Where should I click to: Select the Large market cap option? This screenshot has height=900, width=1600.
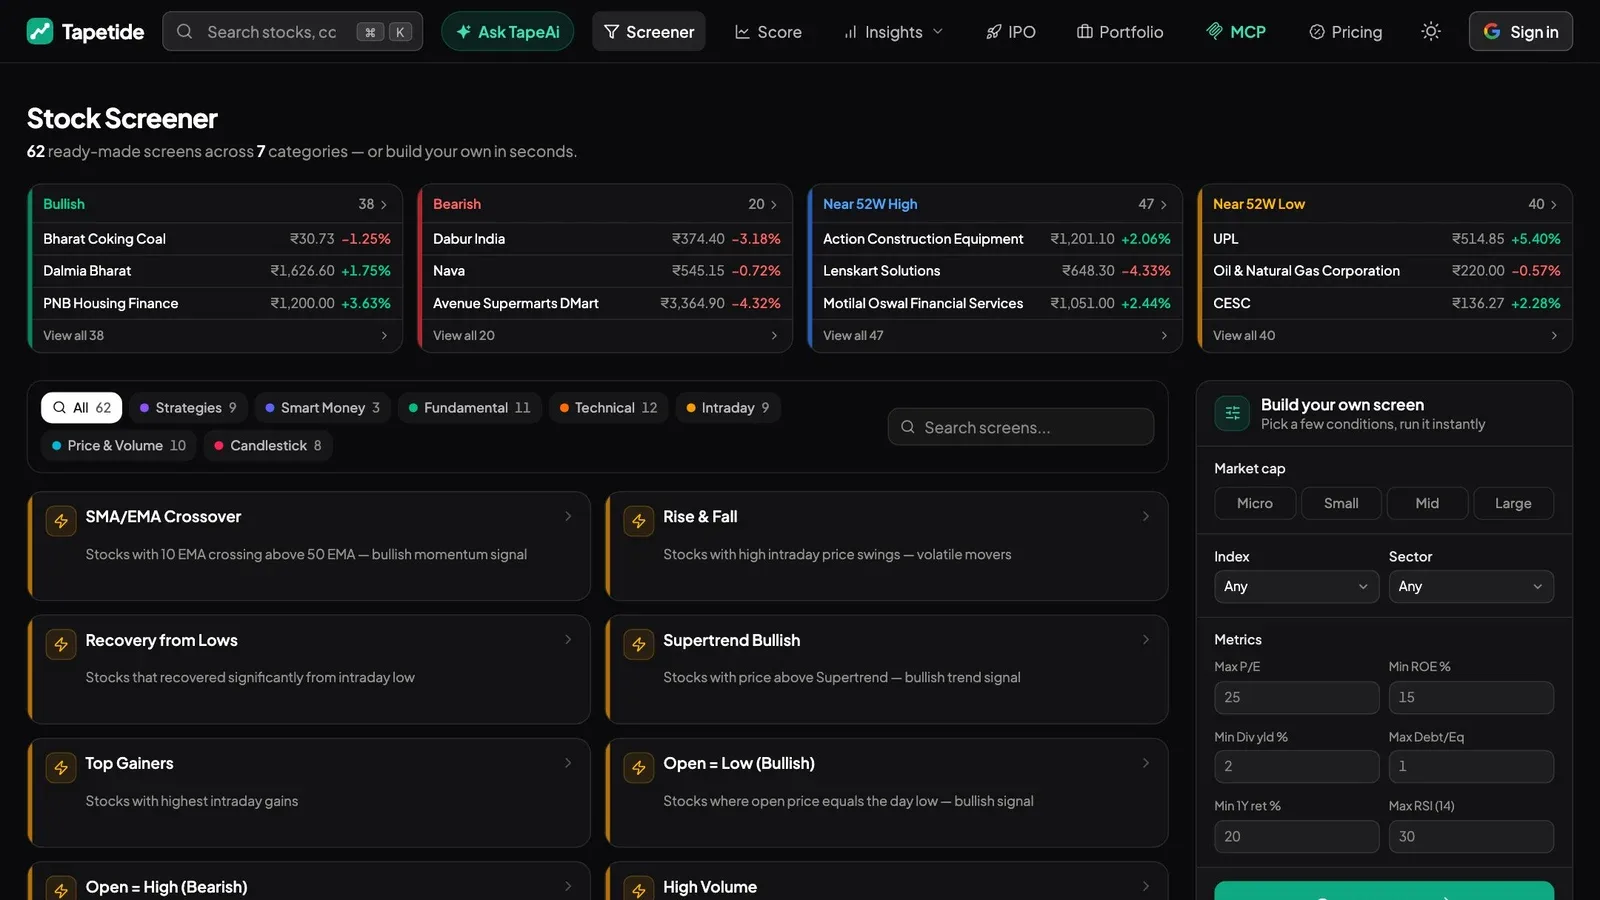tap(1513, 503)
